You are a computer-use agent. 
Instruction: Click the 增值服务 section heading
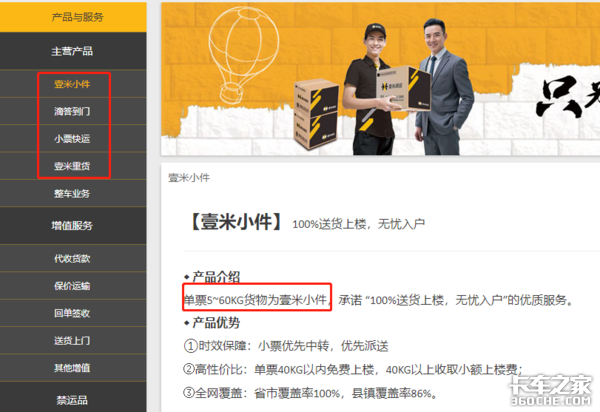(x=73, y=226)
